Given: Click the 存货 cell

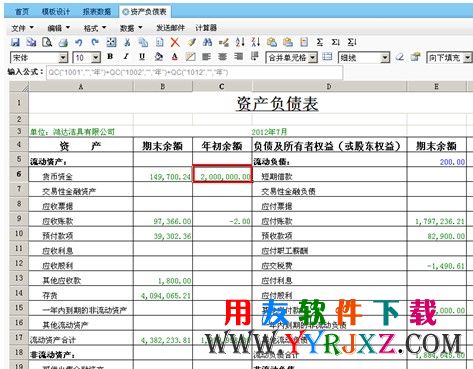Looking at the screenshot, I should (81, 293).
